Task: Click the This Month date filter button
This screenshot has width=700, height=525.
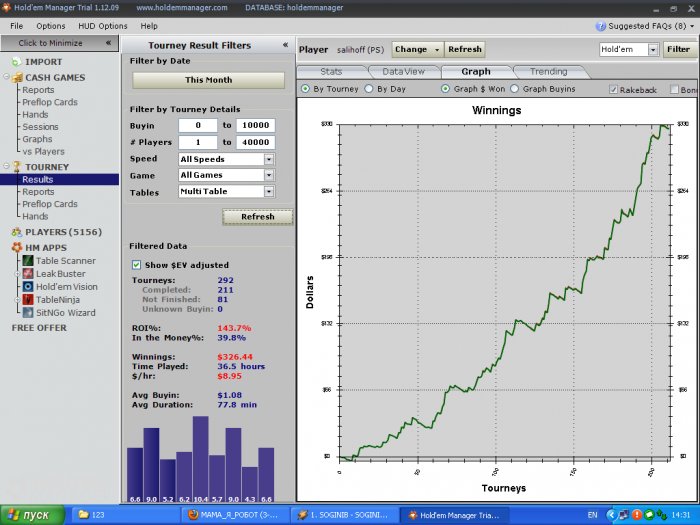Action: [208, 80]
